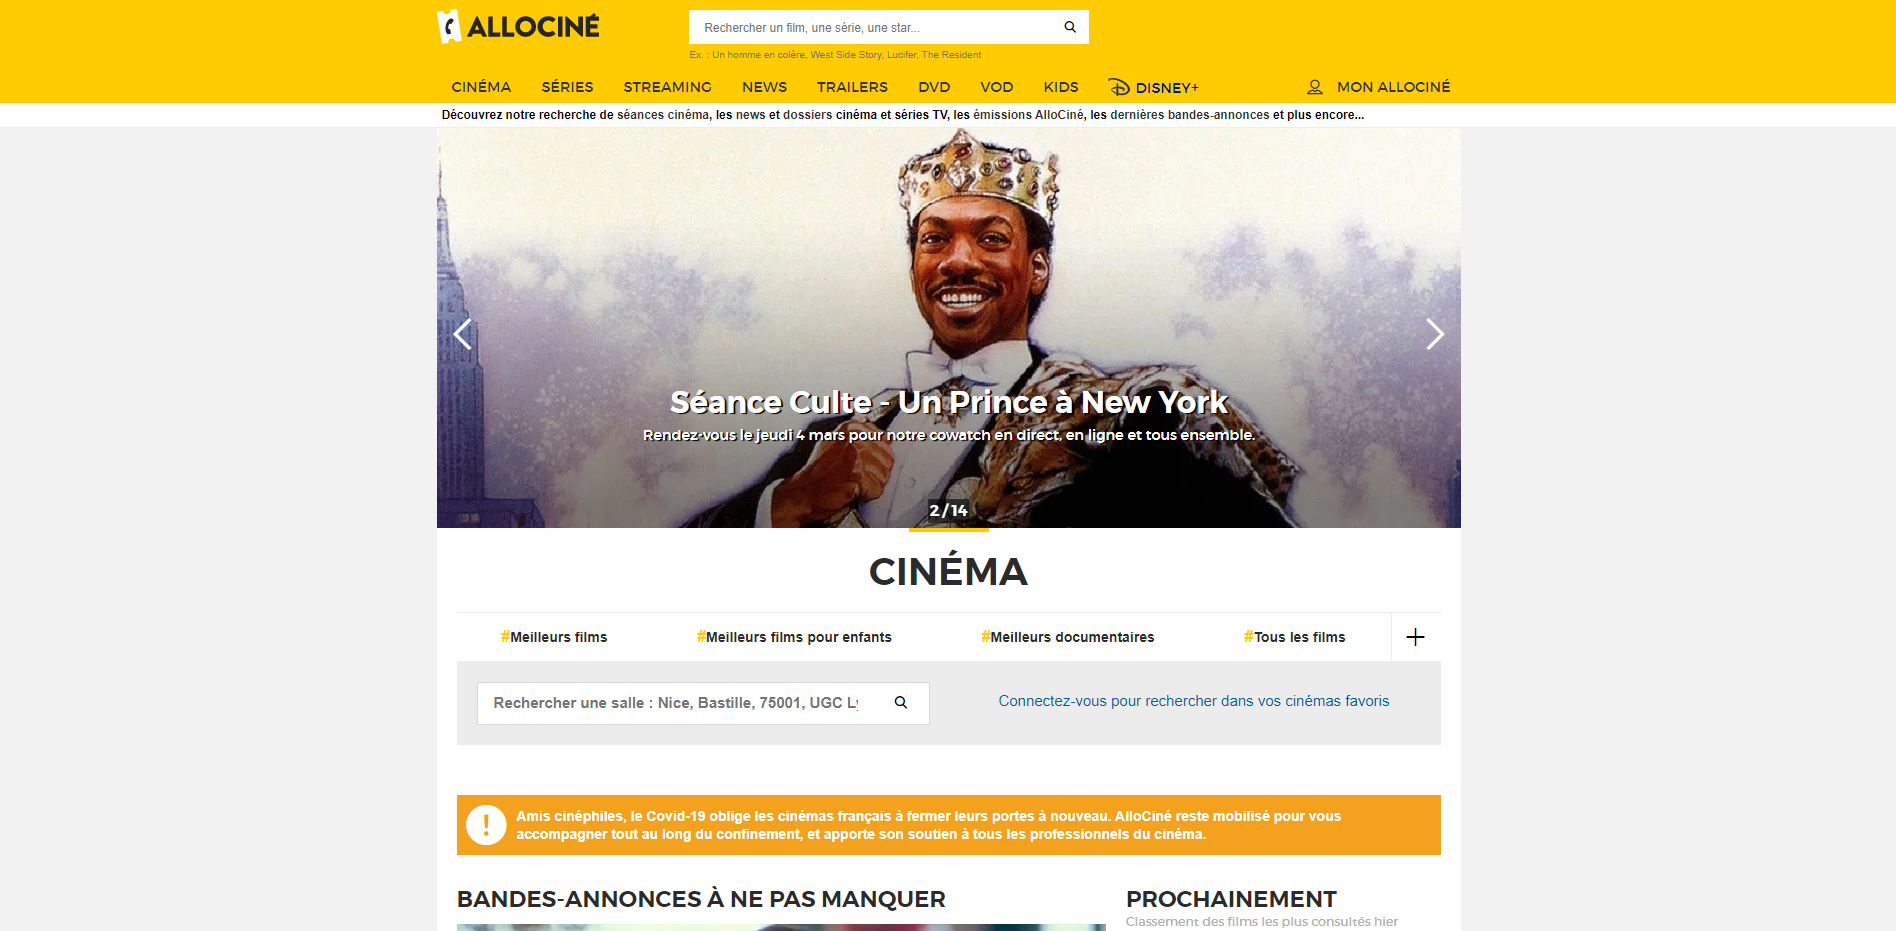1896x931 pixels.
Task: Click the cinema search magnifier icon
Action: 900,703
